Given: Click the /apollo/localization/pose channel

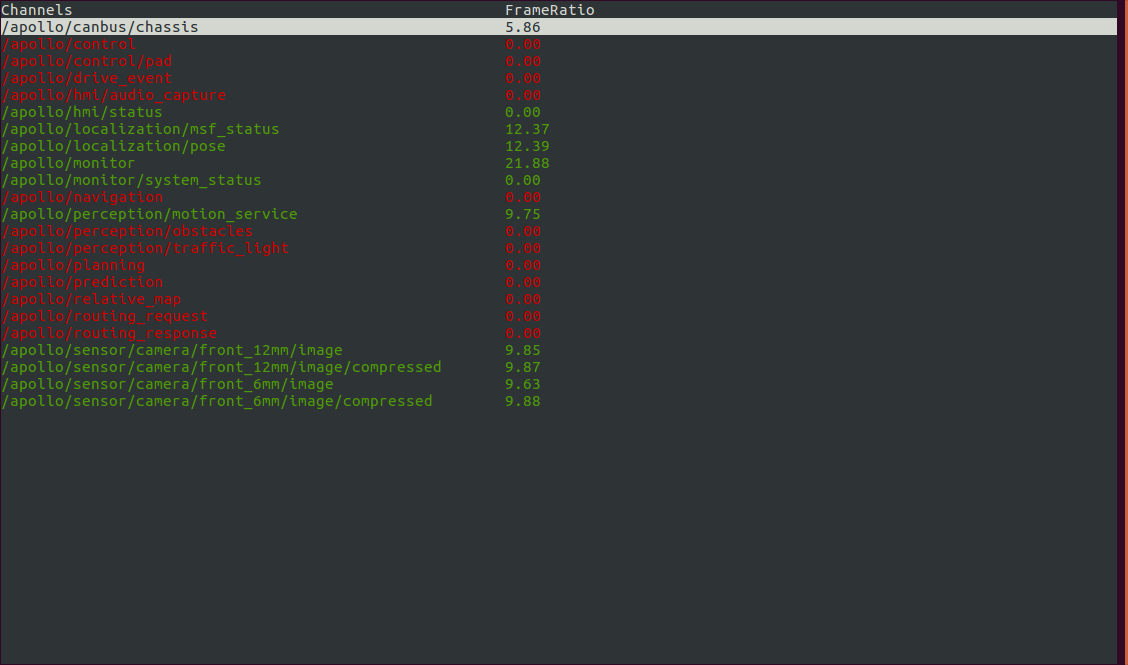Looking at the screenshot, I should point(114,147).
